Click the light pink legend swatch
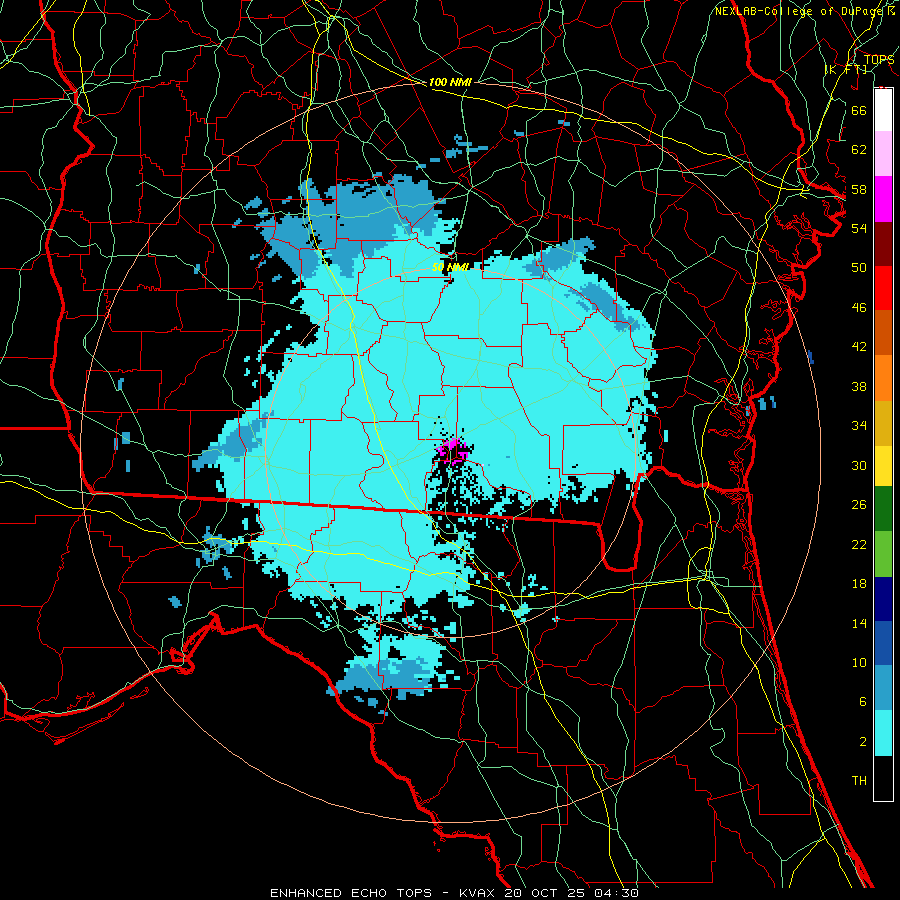Screen dimensions: 900x900 tap(883, 153)
